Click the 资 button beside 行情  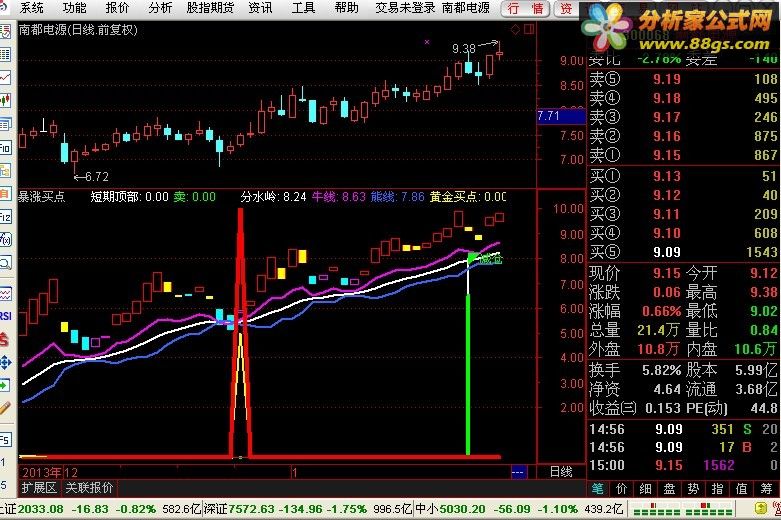coord(566,8)
